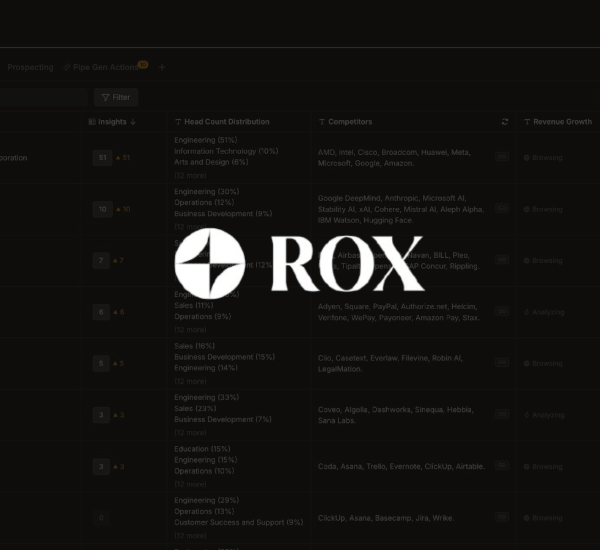Click the Browsing status in ClickUp, Basecamp row

point(543,518)
